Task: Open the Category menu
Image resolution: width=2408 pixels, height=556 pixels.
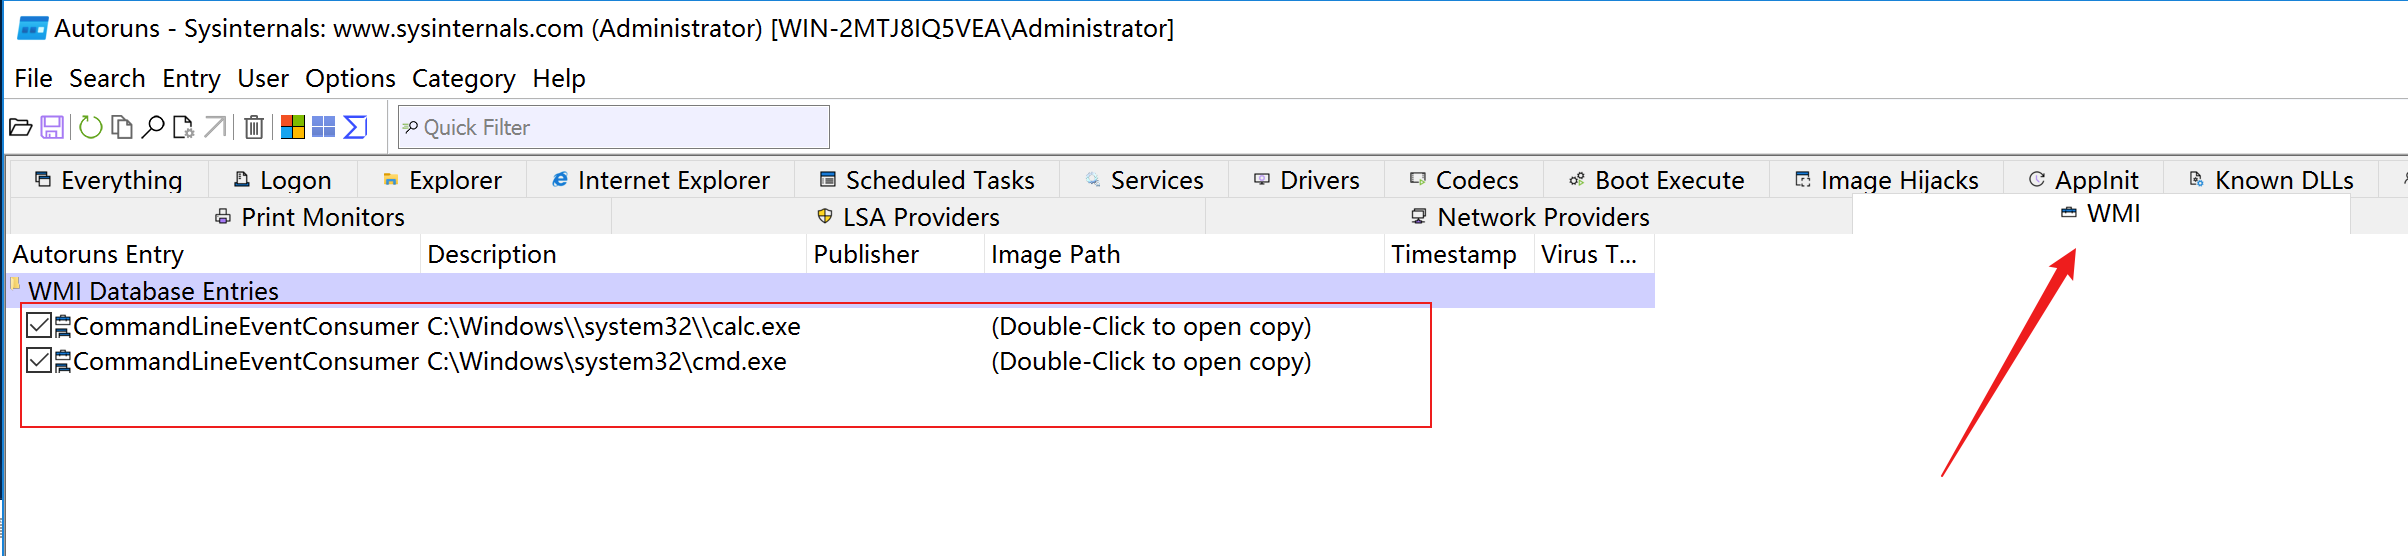Action: click(x=463, y=78)
